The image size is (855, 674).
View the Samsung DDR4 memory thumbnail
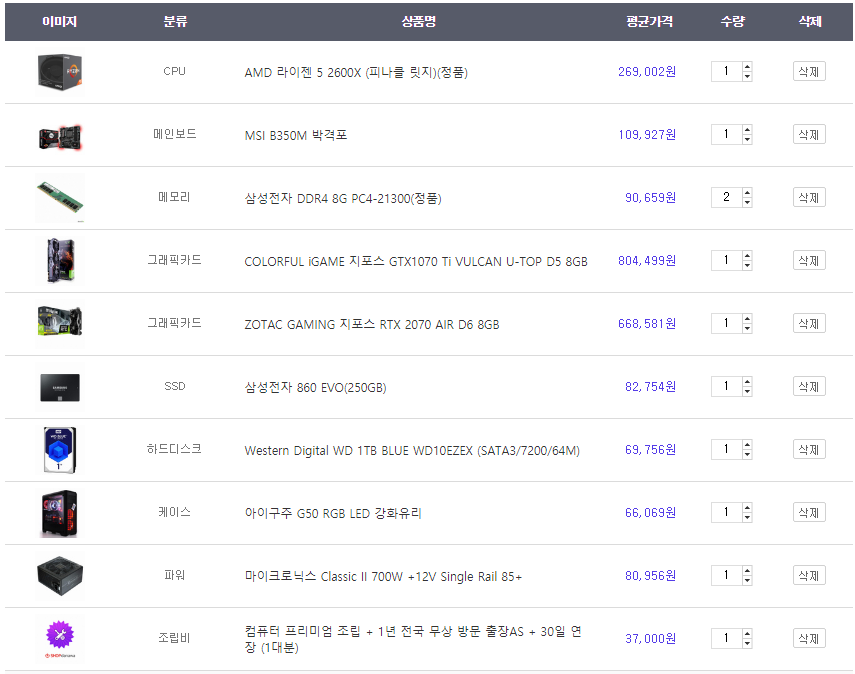[x=60, y=198]
